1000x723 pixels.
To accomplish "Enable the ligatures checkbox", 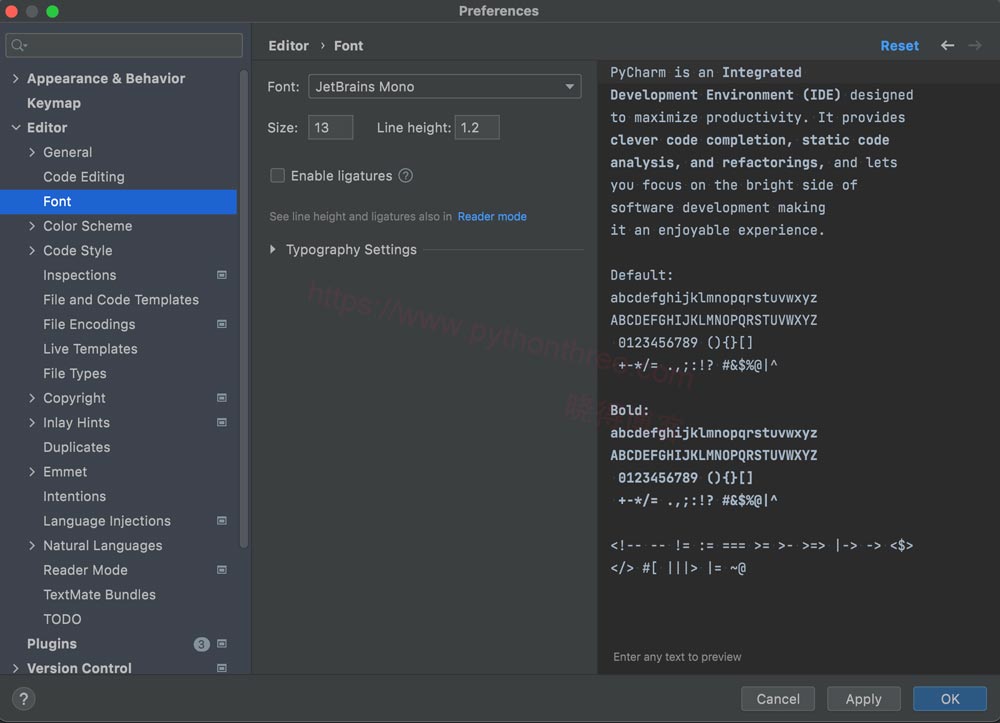I will coord(277,175).
